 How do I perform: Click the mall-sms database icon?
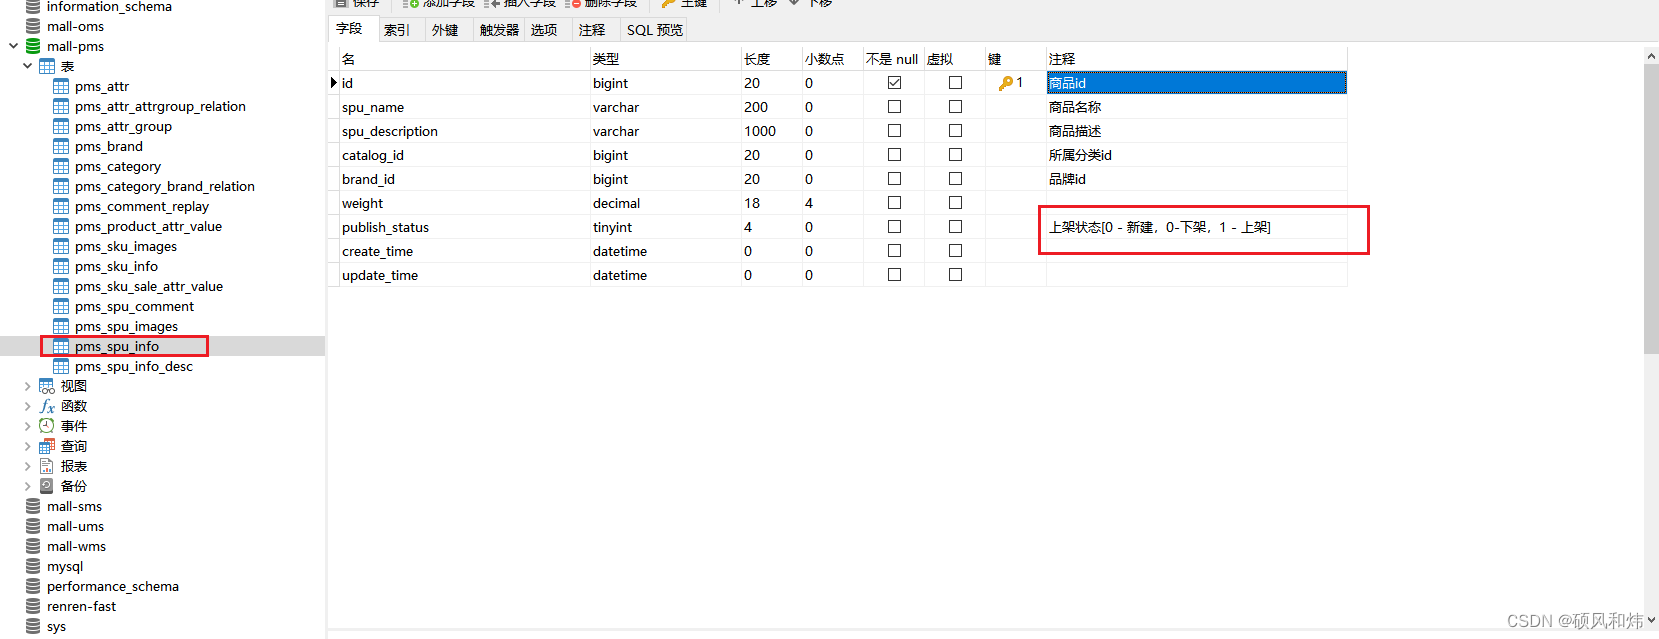33,506
